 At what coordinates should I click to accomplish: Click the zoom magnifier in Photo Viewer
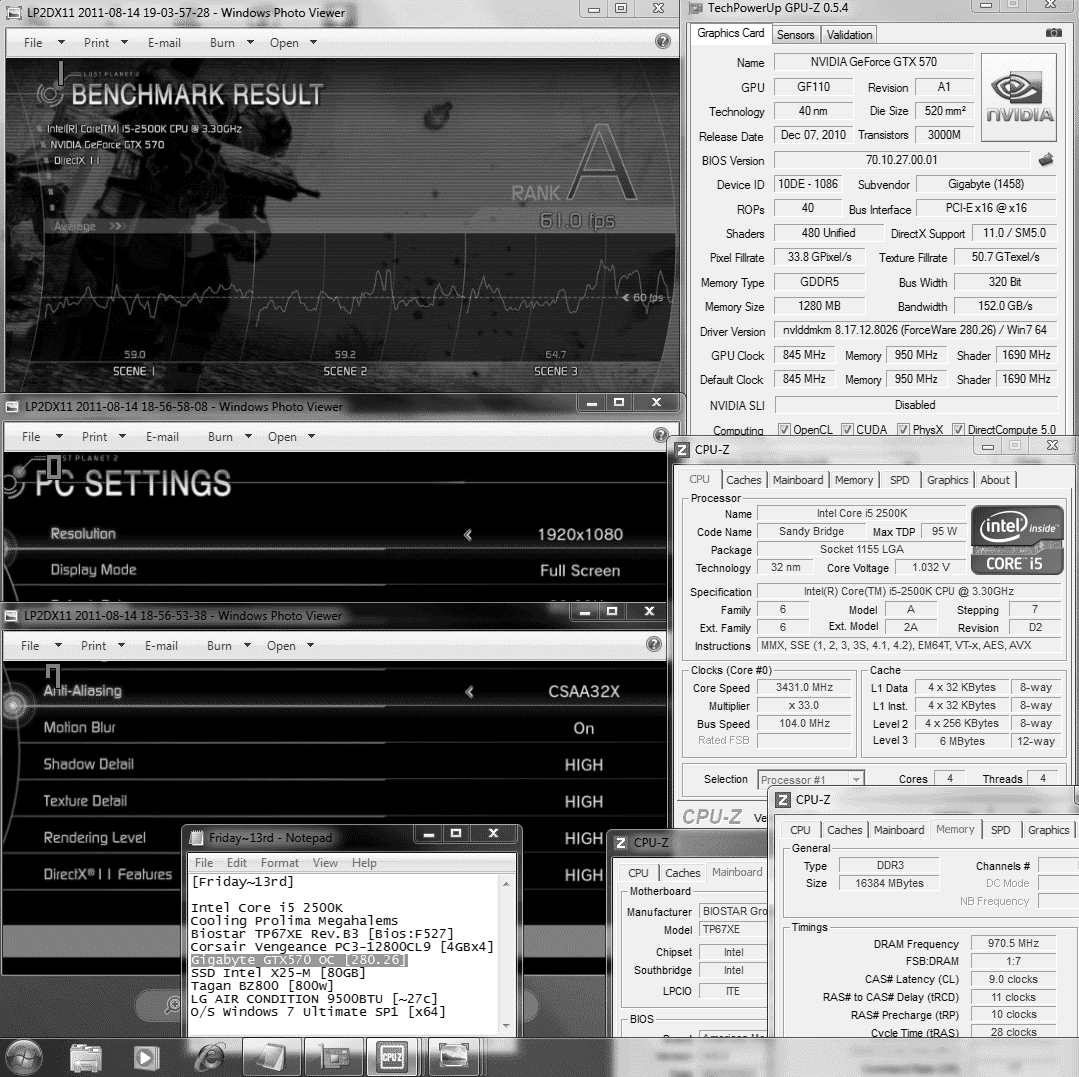[172, 1006]
